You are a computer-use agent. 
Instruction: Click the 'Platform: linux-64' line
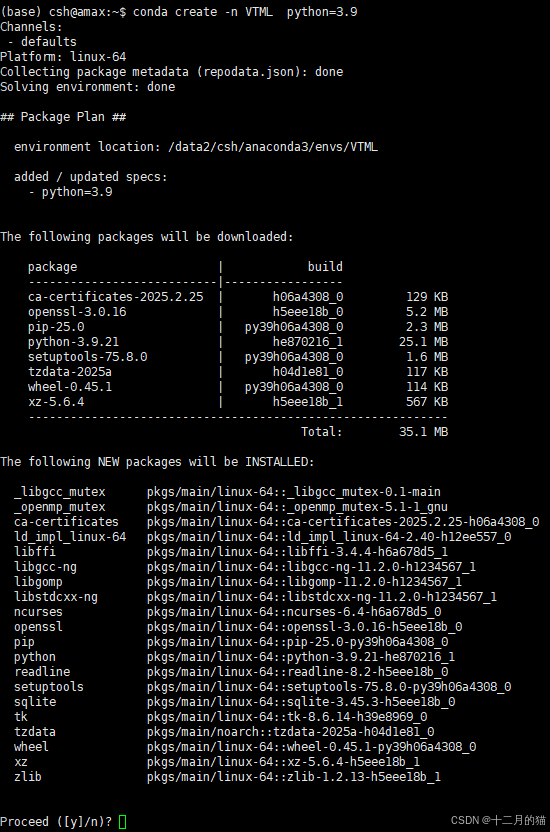click(x=63, y=57)
